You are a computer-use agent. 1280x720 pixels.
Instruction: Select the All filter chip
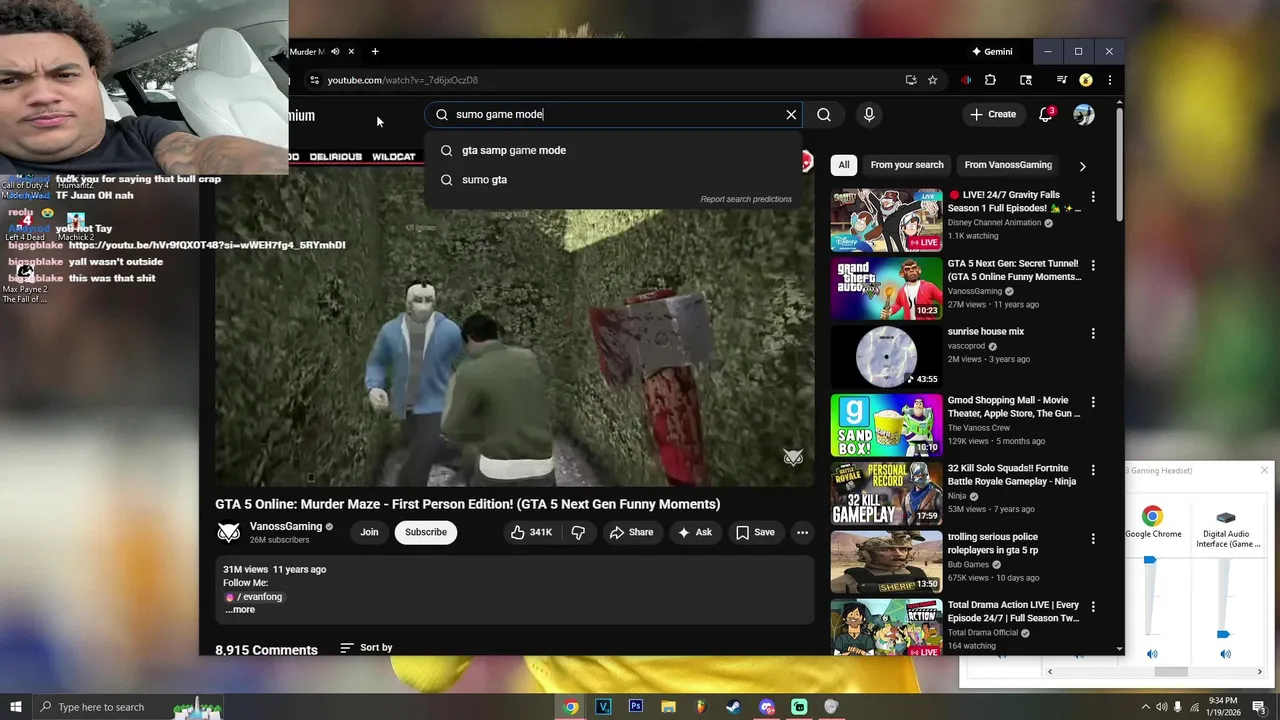pos(844,165)
